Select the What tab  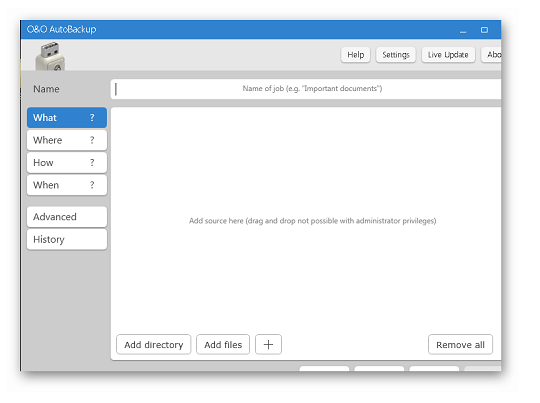tap(67, 117)
